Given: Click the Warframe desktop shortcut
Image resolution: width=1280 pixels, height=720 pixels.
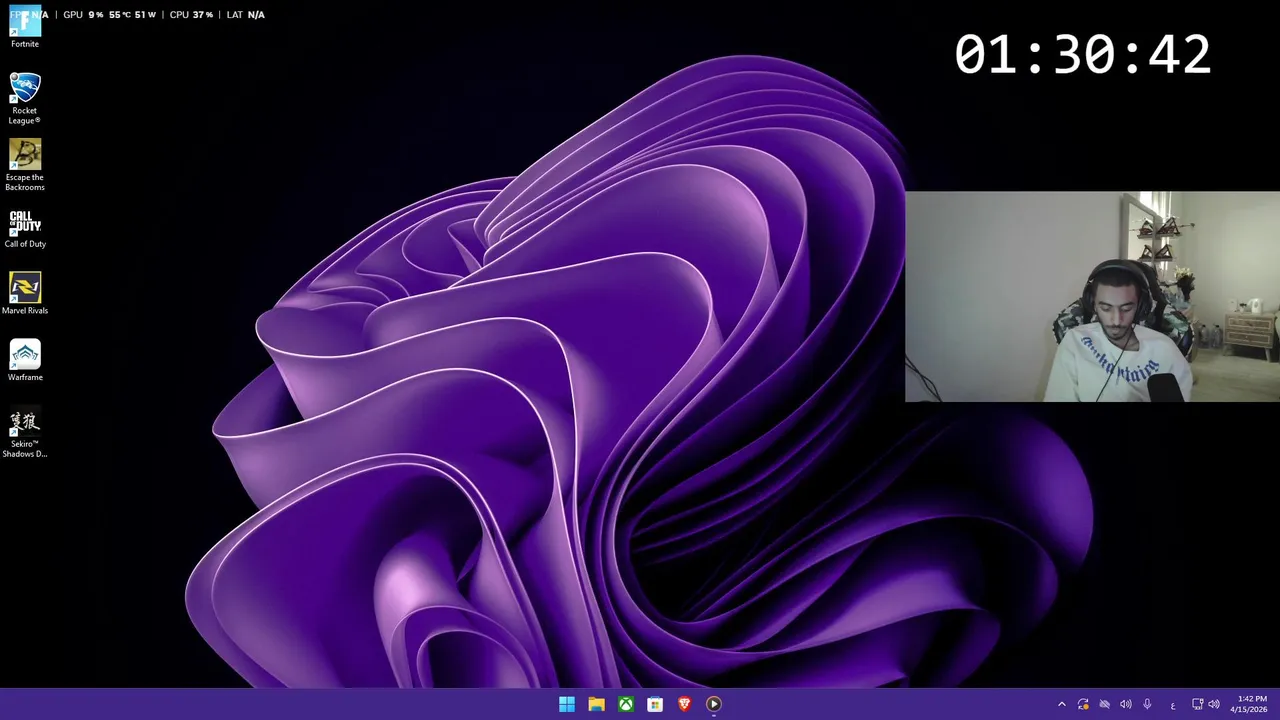Looking at the screenshot, I should (x=25, y=361).
